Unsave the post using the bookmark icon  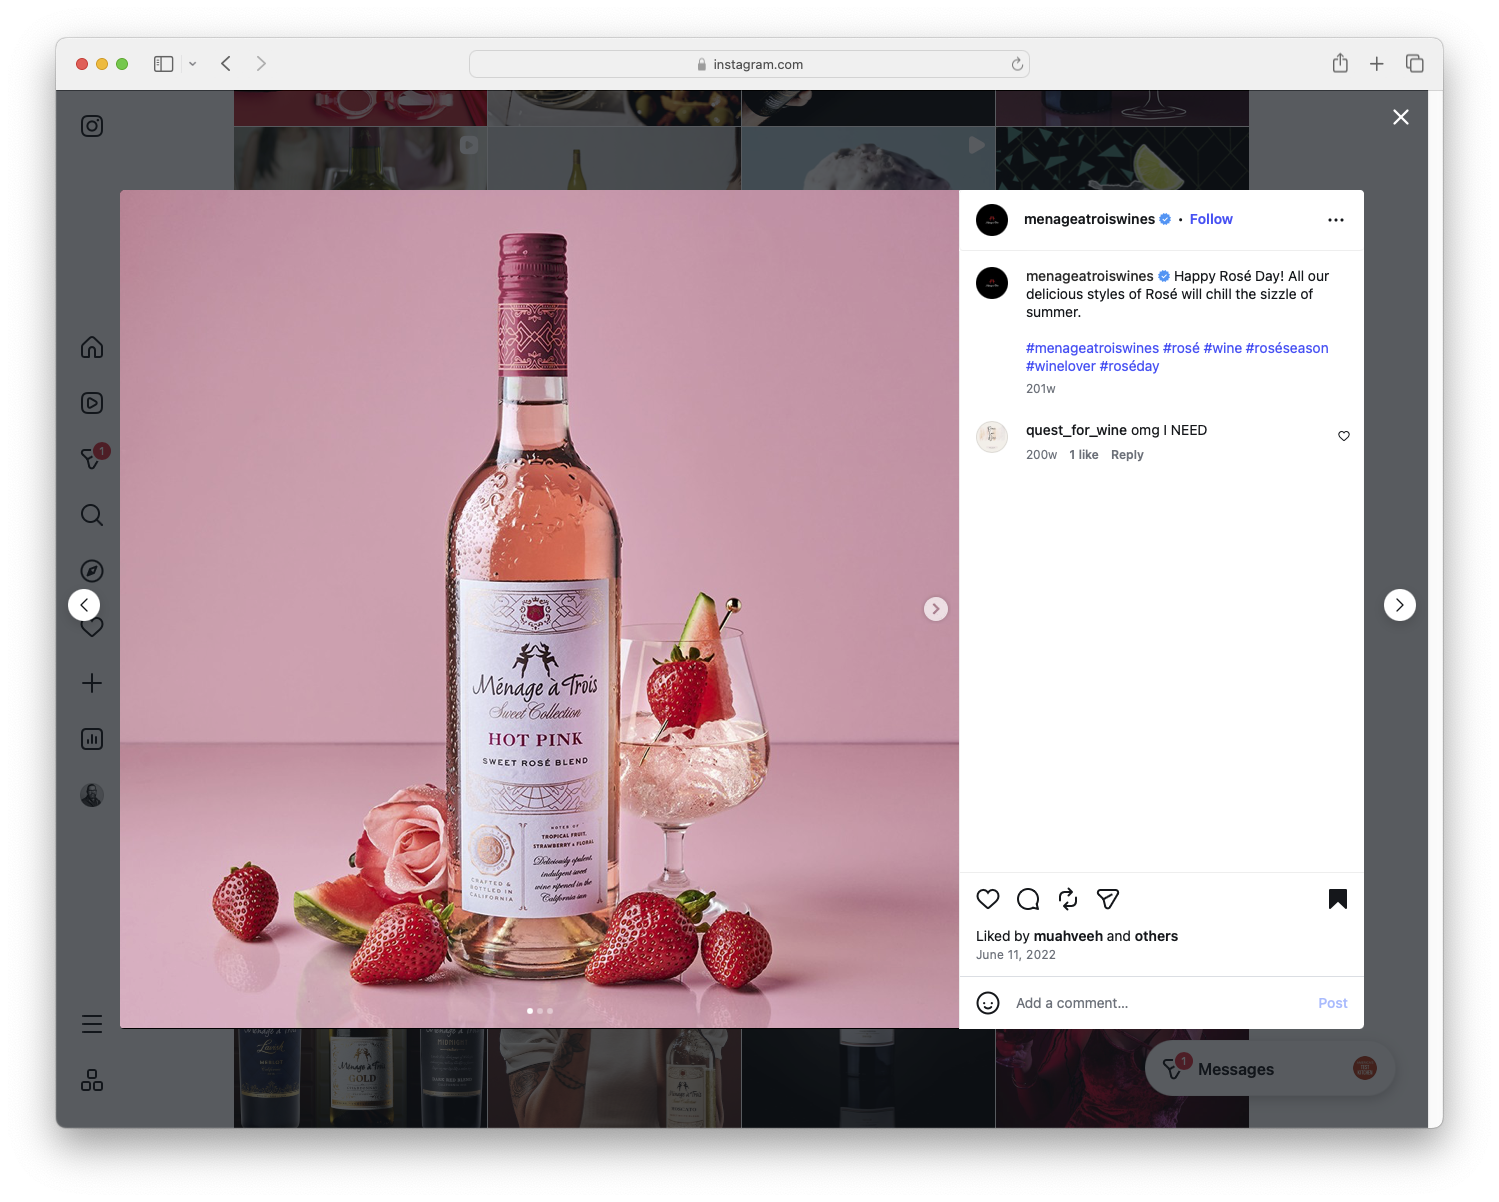pos(1337,899)
